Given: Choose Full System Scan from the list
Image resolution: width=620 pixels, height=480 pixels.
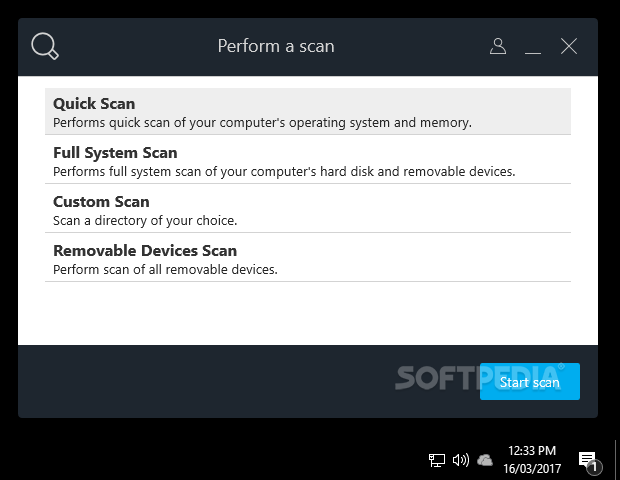Looking at the screenshot, I should (308, 160).
